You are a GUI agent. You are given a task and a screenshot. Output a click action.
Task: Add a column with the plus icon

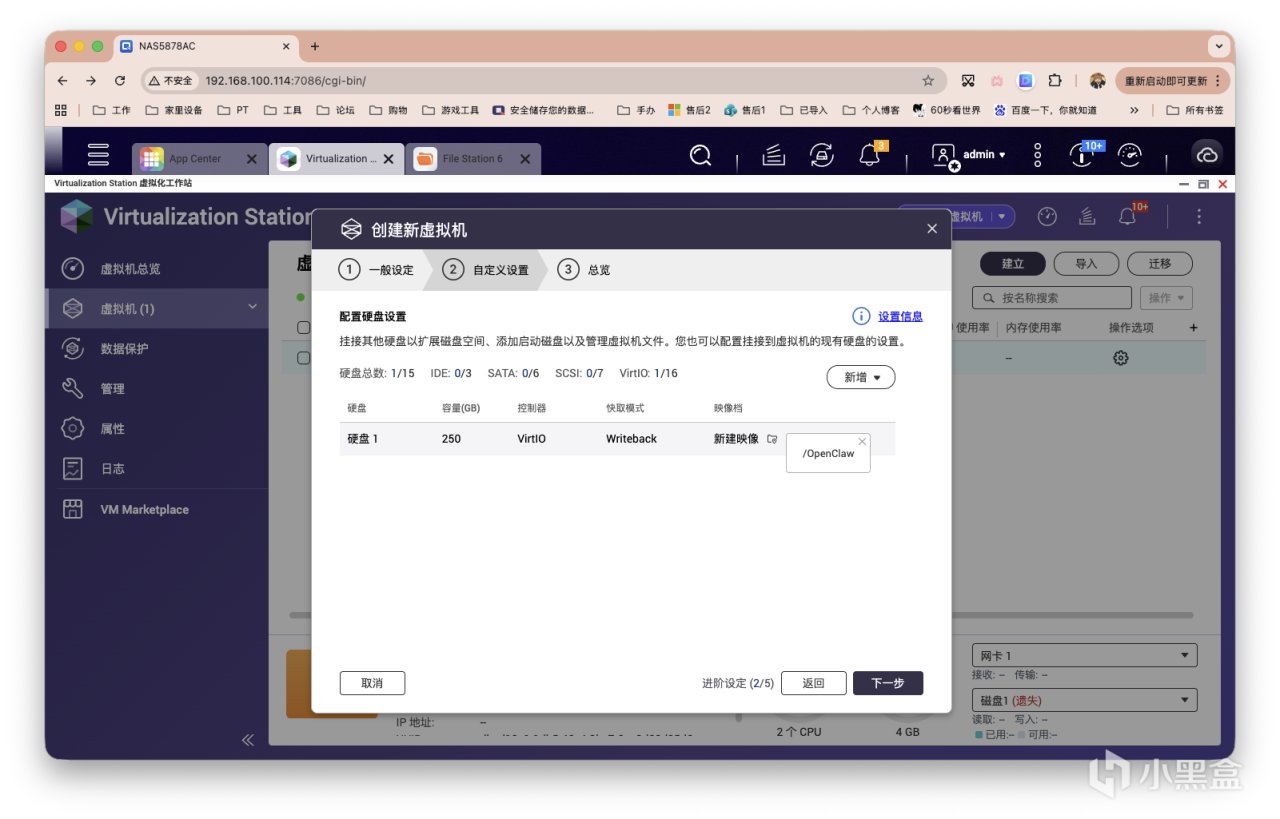pyautogui.click(x=1193, y=328)
